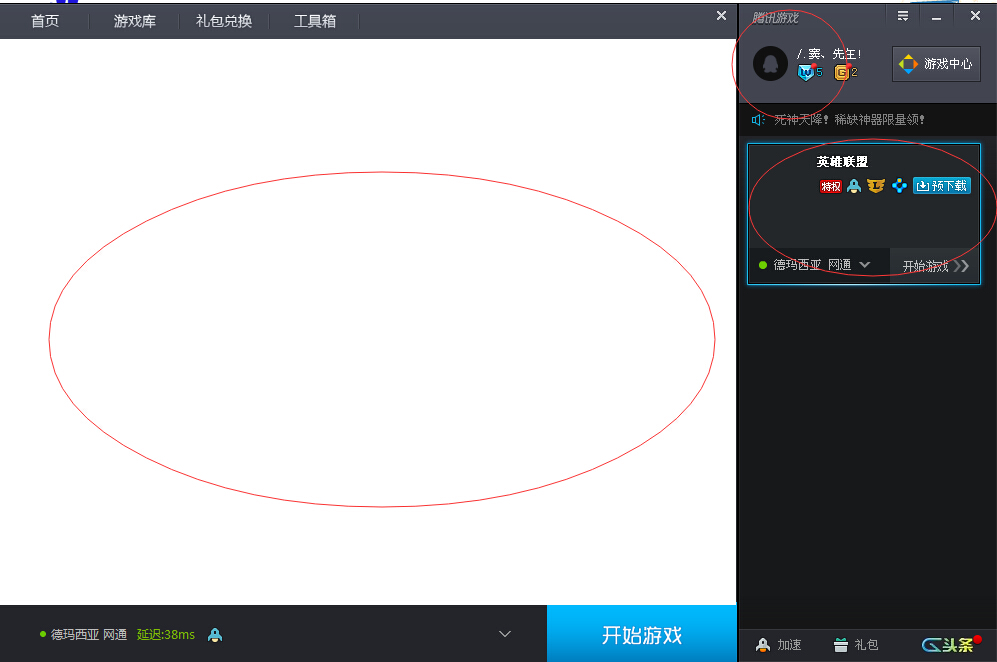Open the main menu dropdown in title bar
The height and width of the screenshot is (662, 997).
903,16
